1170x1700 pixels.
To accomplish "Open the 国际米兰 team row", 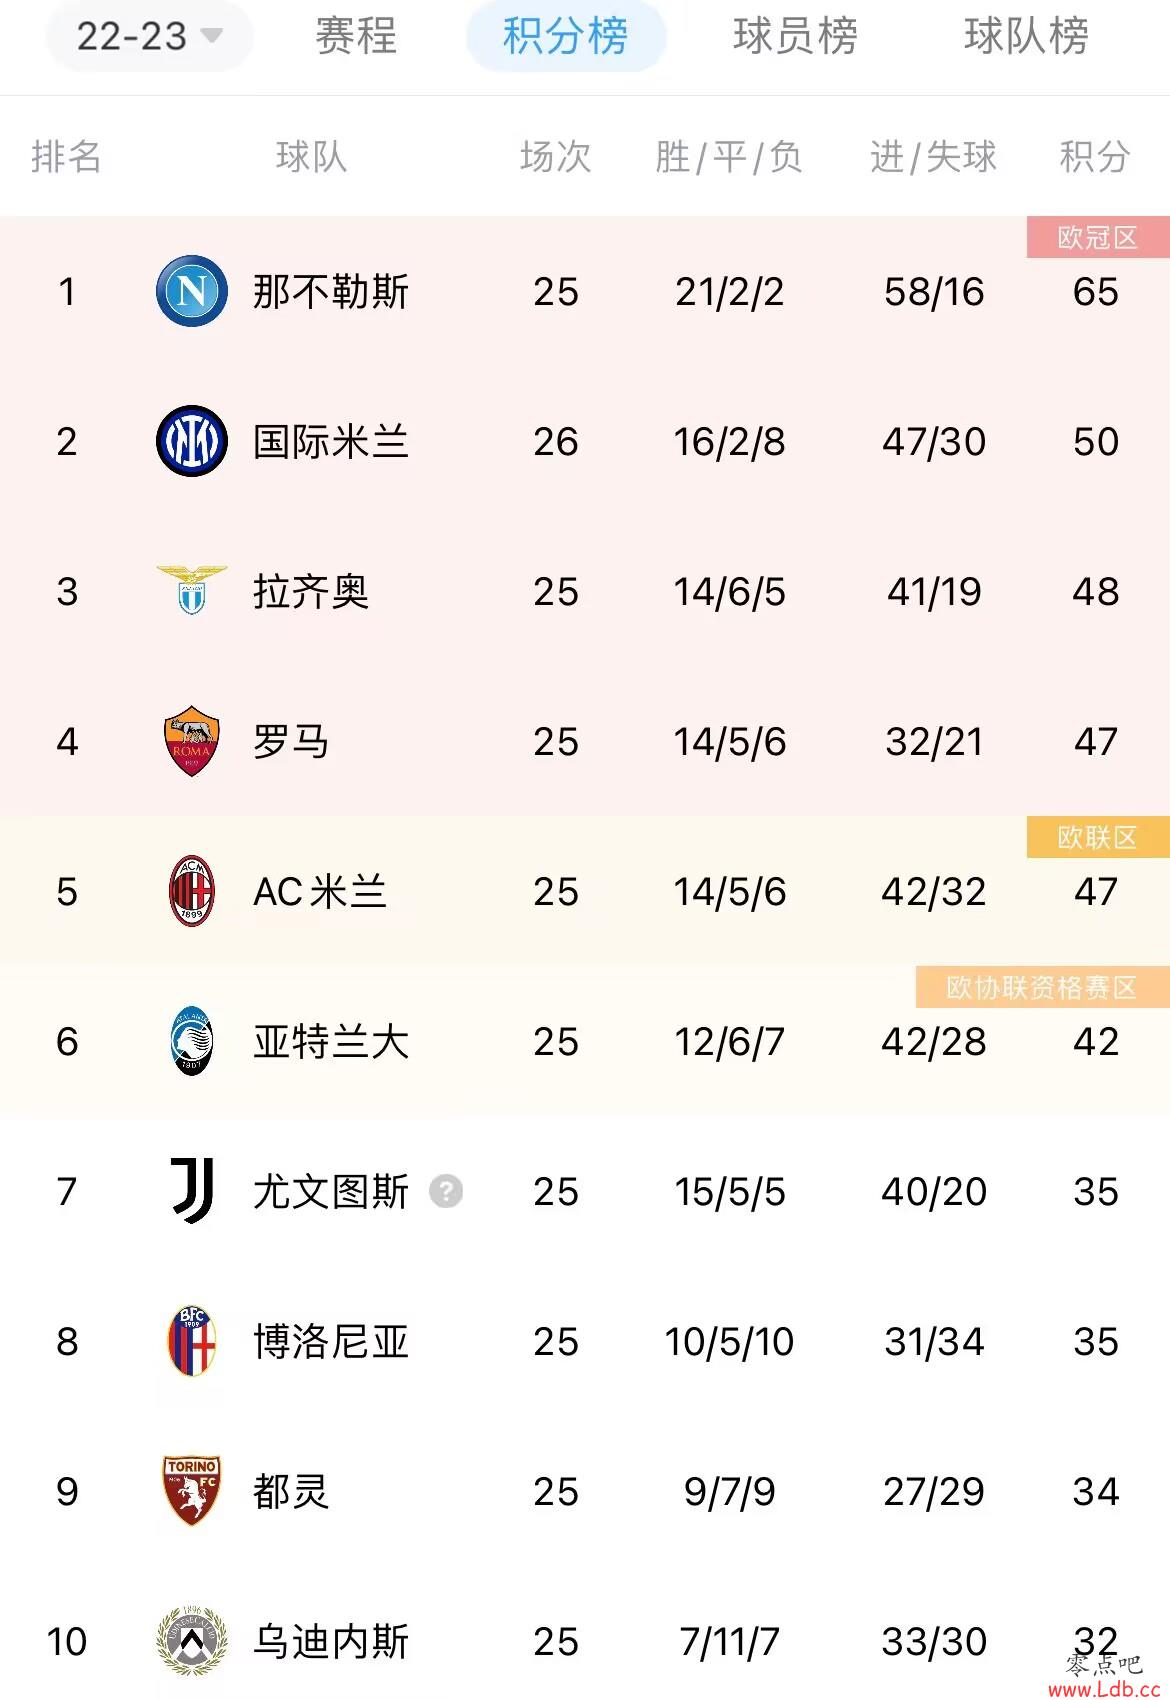I will (585, 441).
